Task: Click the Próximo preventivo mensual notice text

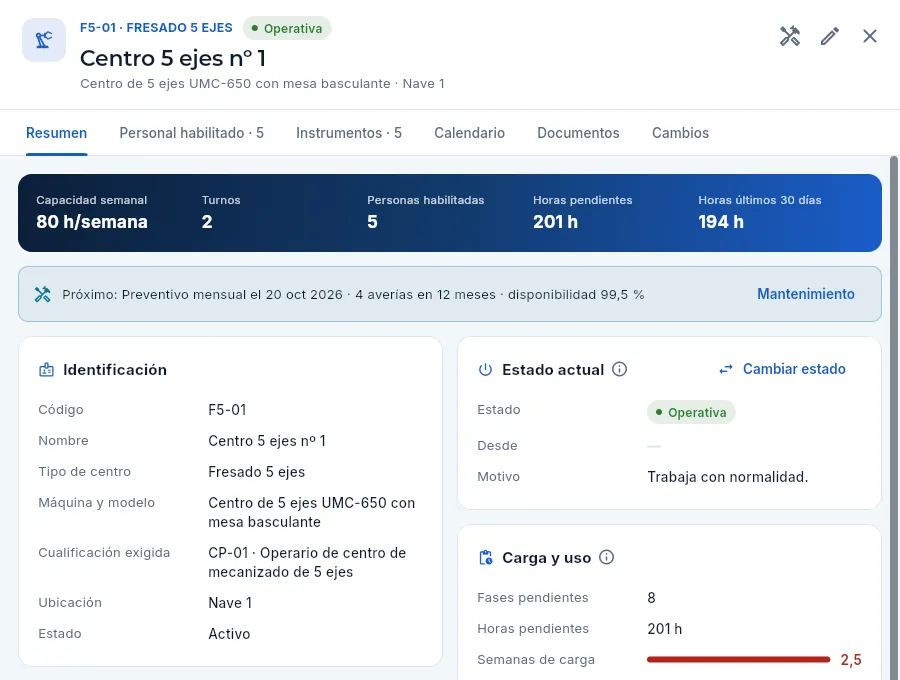Action: [x=353, y=294]
